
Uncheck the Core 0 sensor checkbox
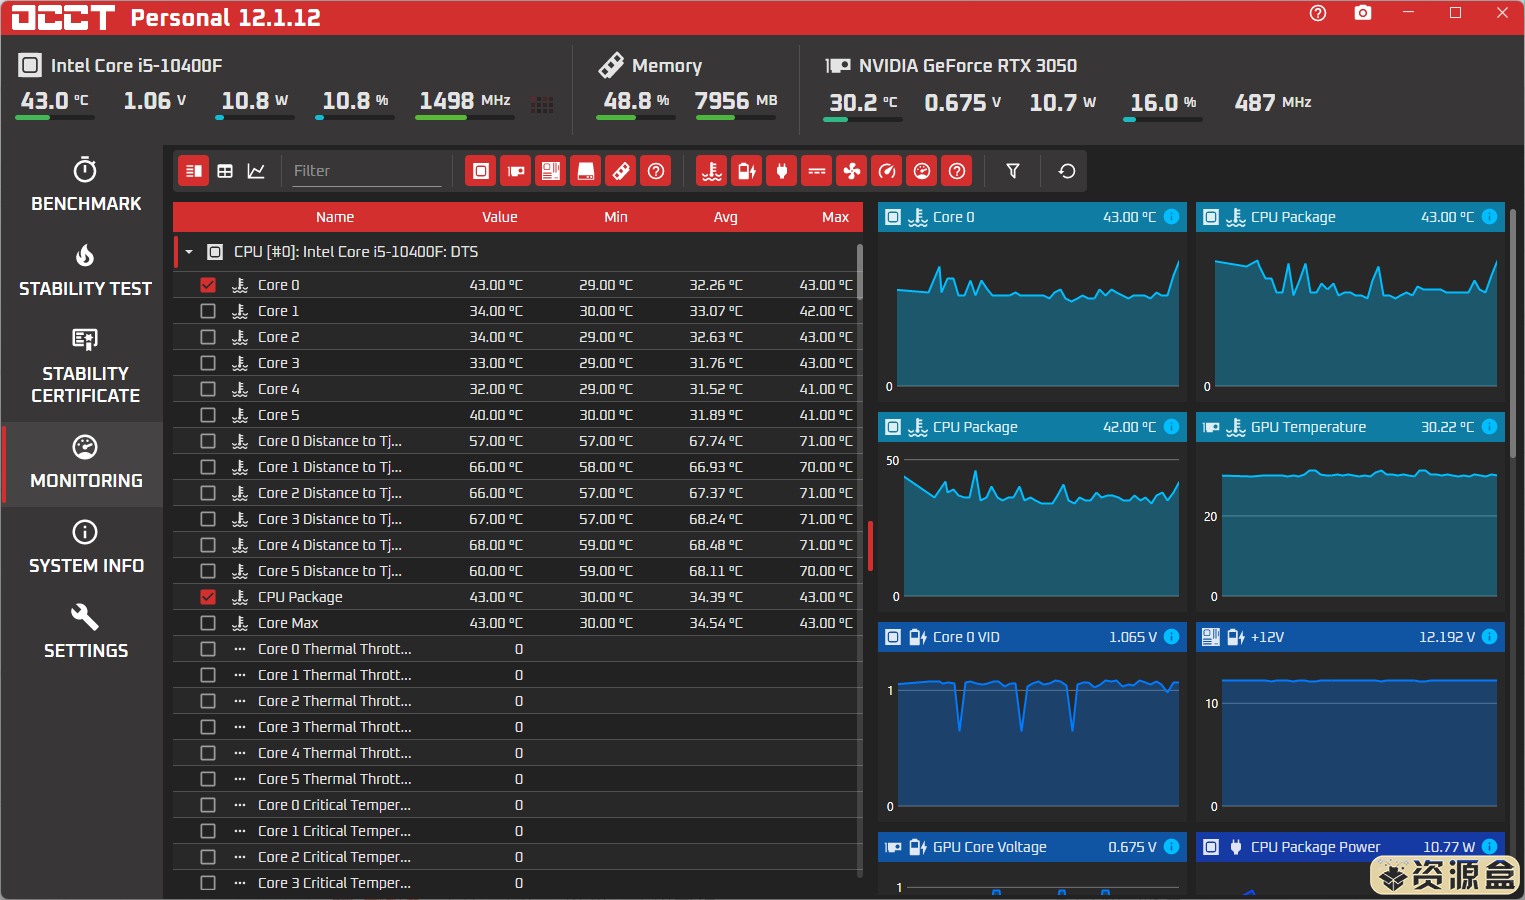coord(208,285)
